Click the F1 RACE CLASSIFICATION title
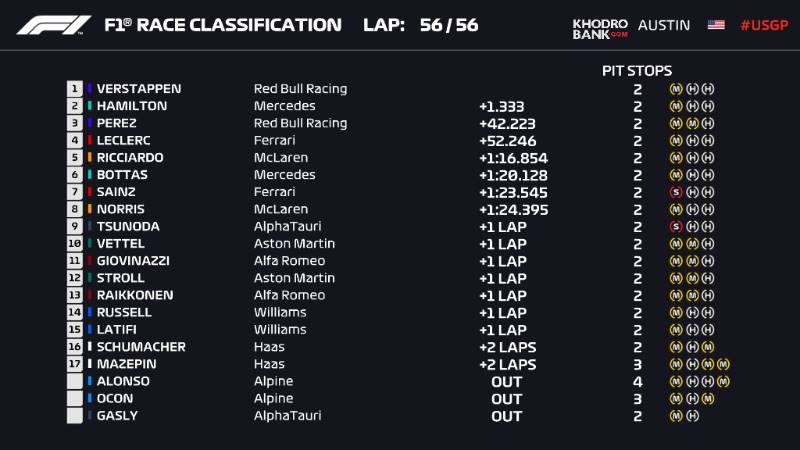The image size is (800, 450). pyautogui.click(x=223, y=25)
